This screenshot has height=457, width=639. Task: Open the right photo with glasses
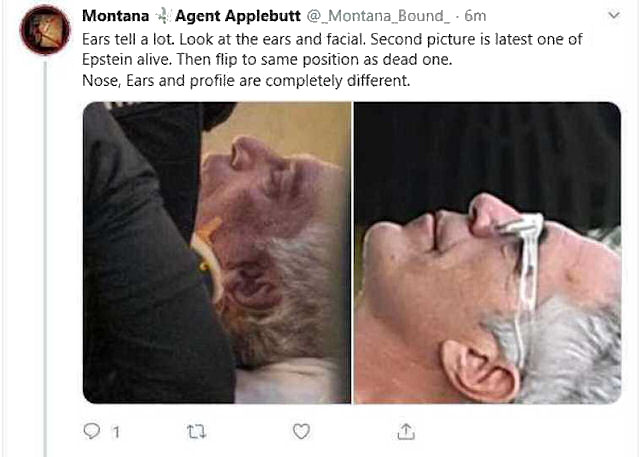[x=487, y=253]
